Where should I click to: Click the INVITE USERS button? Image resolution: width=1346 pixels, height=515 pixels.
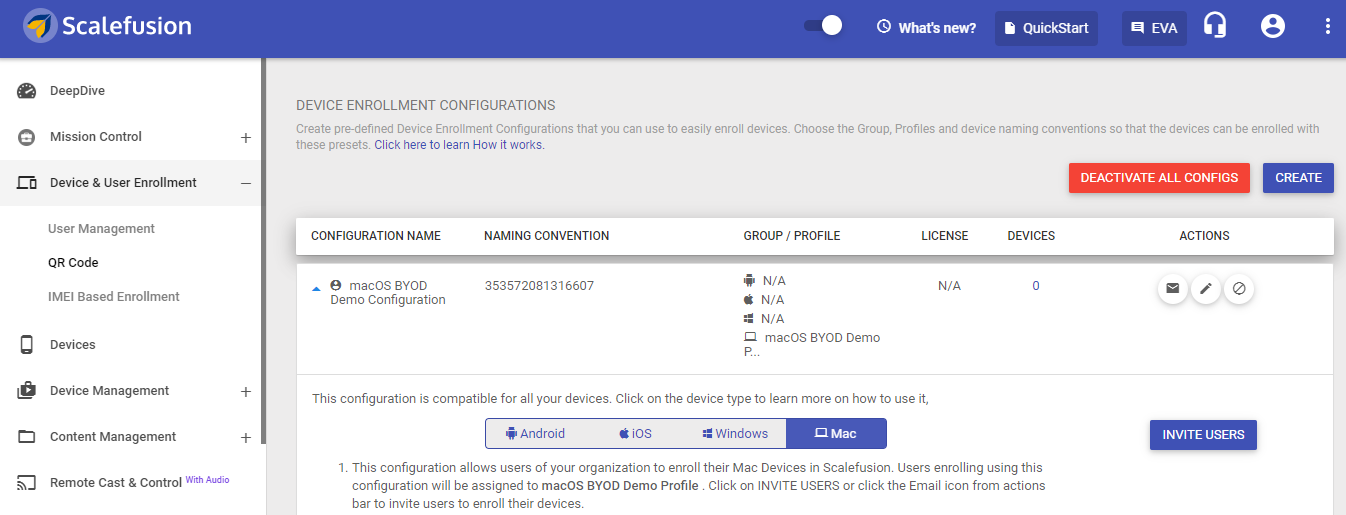pos(1203,435)
